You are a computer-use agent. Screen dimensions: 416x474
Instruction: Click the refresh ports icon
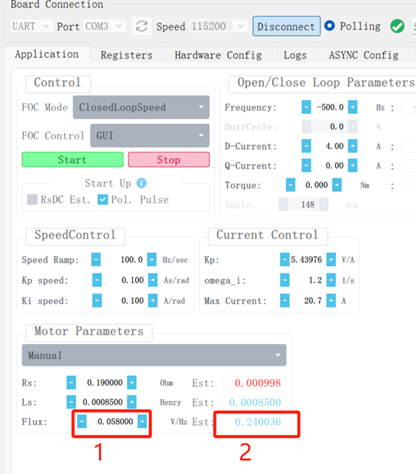point(142,26)
